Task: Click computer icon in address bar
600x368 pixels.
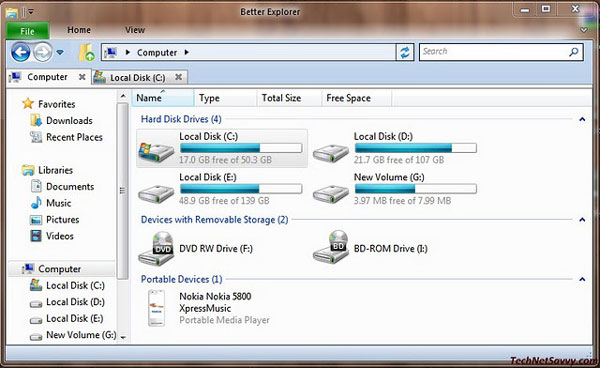Action: [x=111, y=52]
